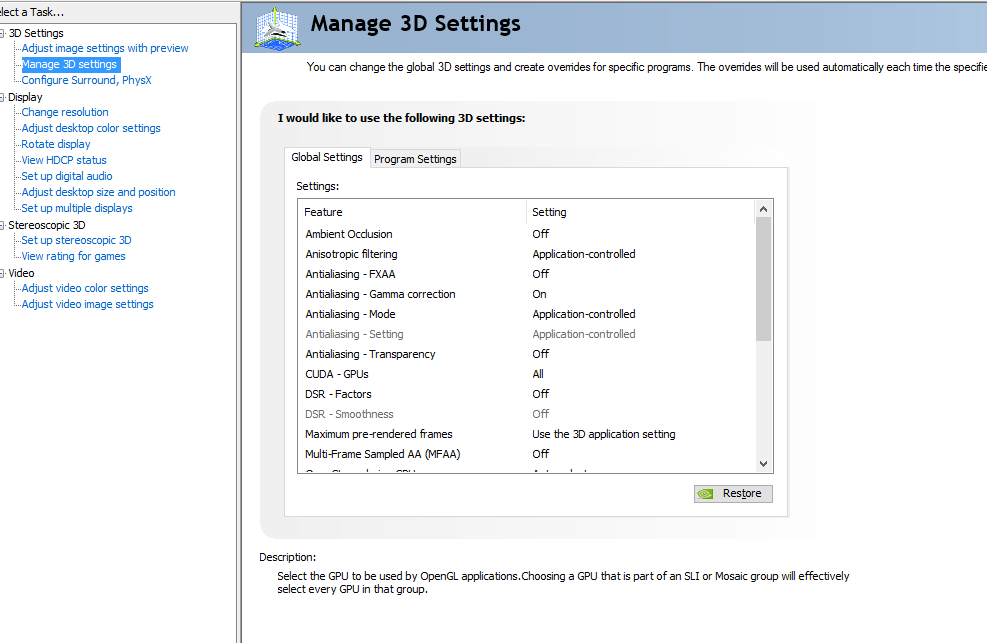Go to Adjust video image settings

click(x=87, y=305)
